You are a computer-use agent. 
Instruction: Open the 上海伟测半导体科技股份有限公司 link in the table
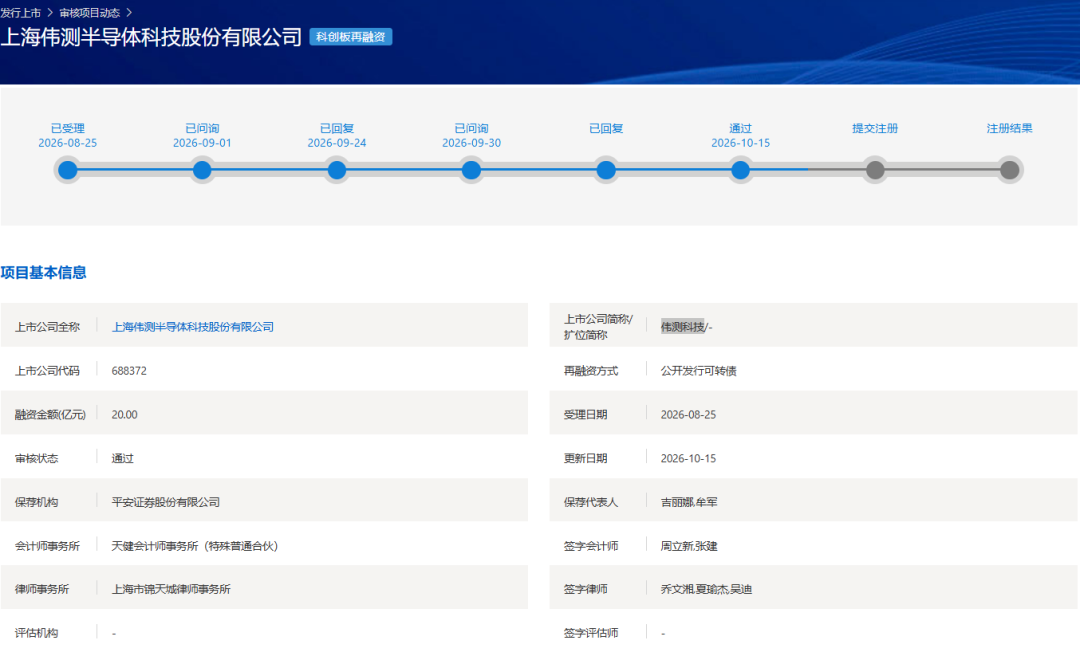pos(193,327)
